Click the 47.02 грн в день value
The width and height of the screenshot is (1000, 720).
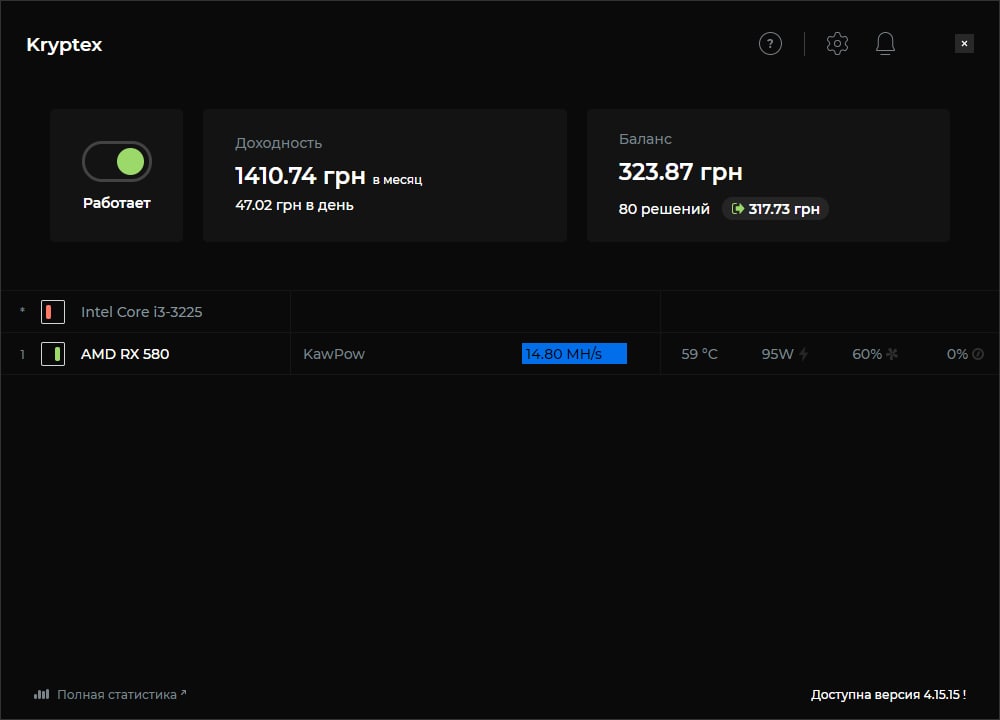tap(294, 205)
